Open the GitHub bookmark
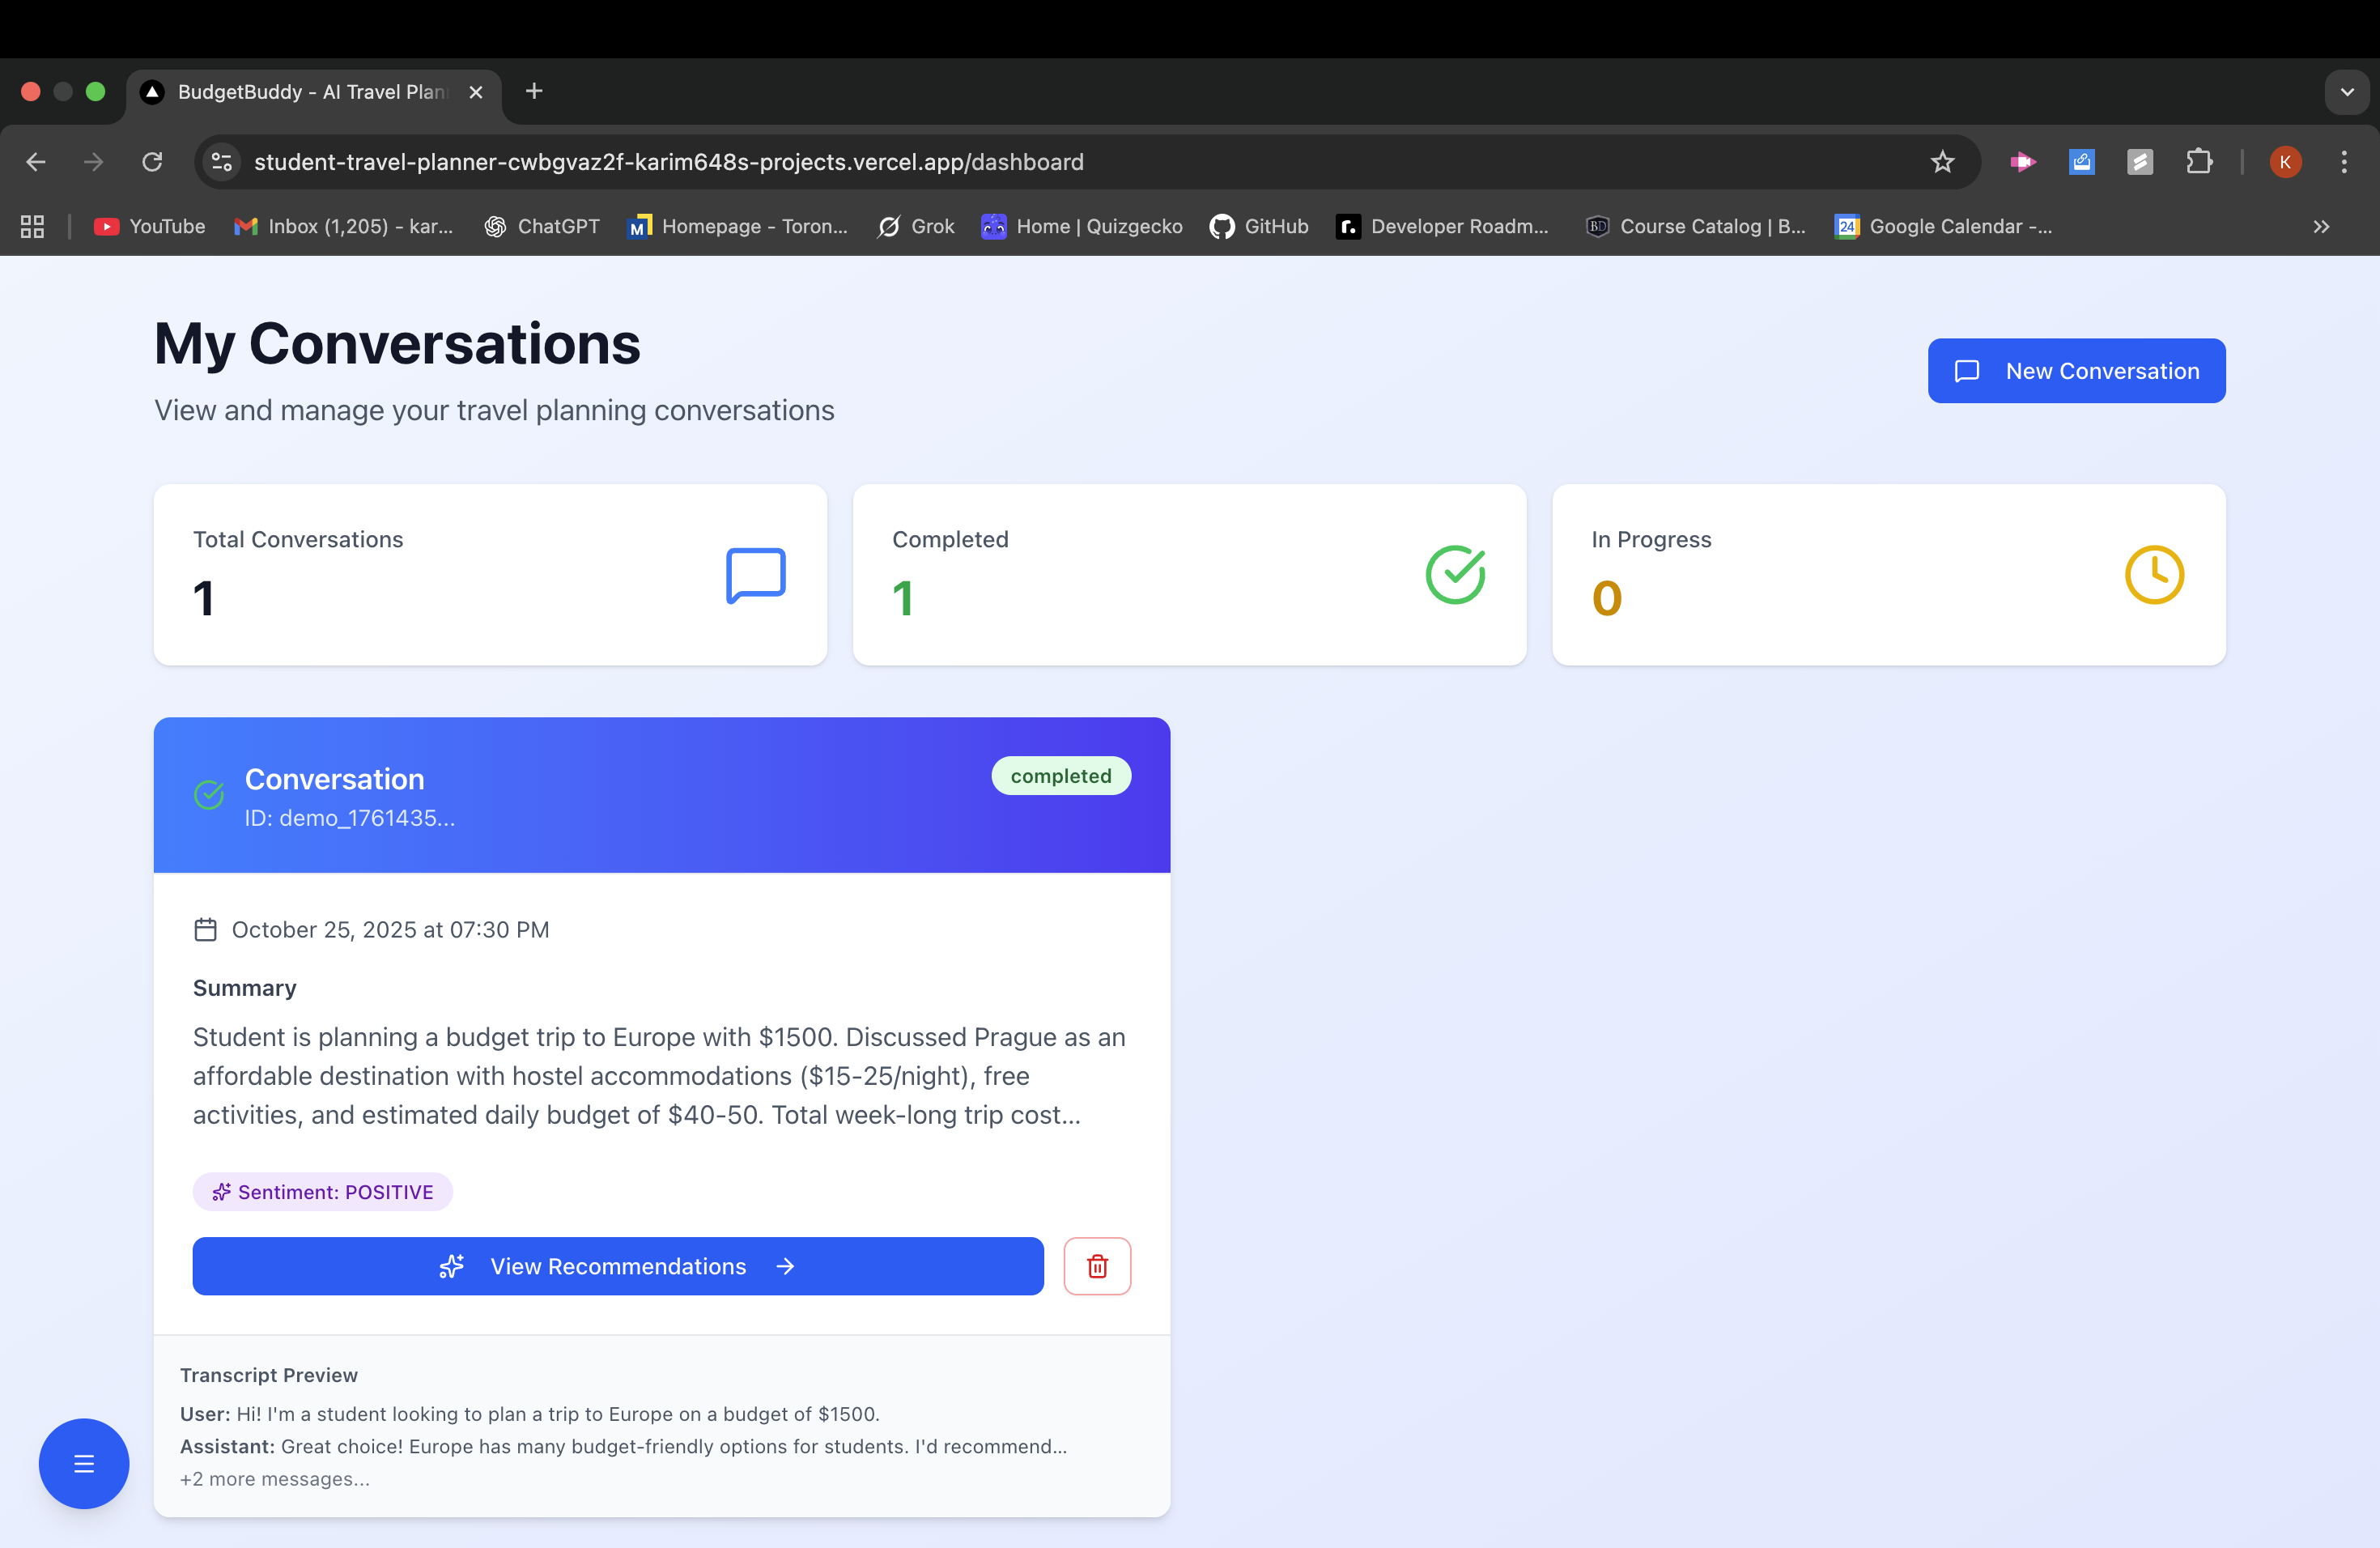The height and width of the screenshot is (1548, 2380). (1259, 227)
